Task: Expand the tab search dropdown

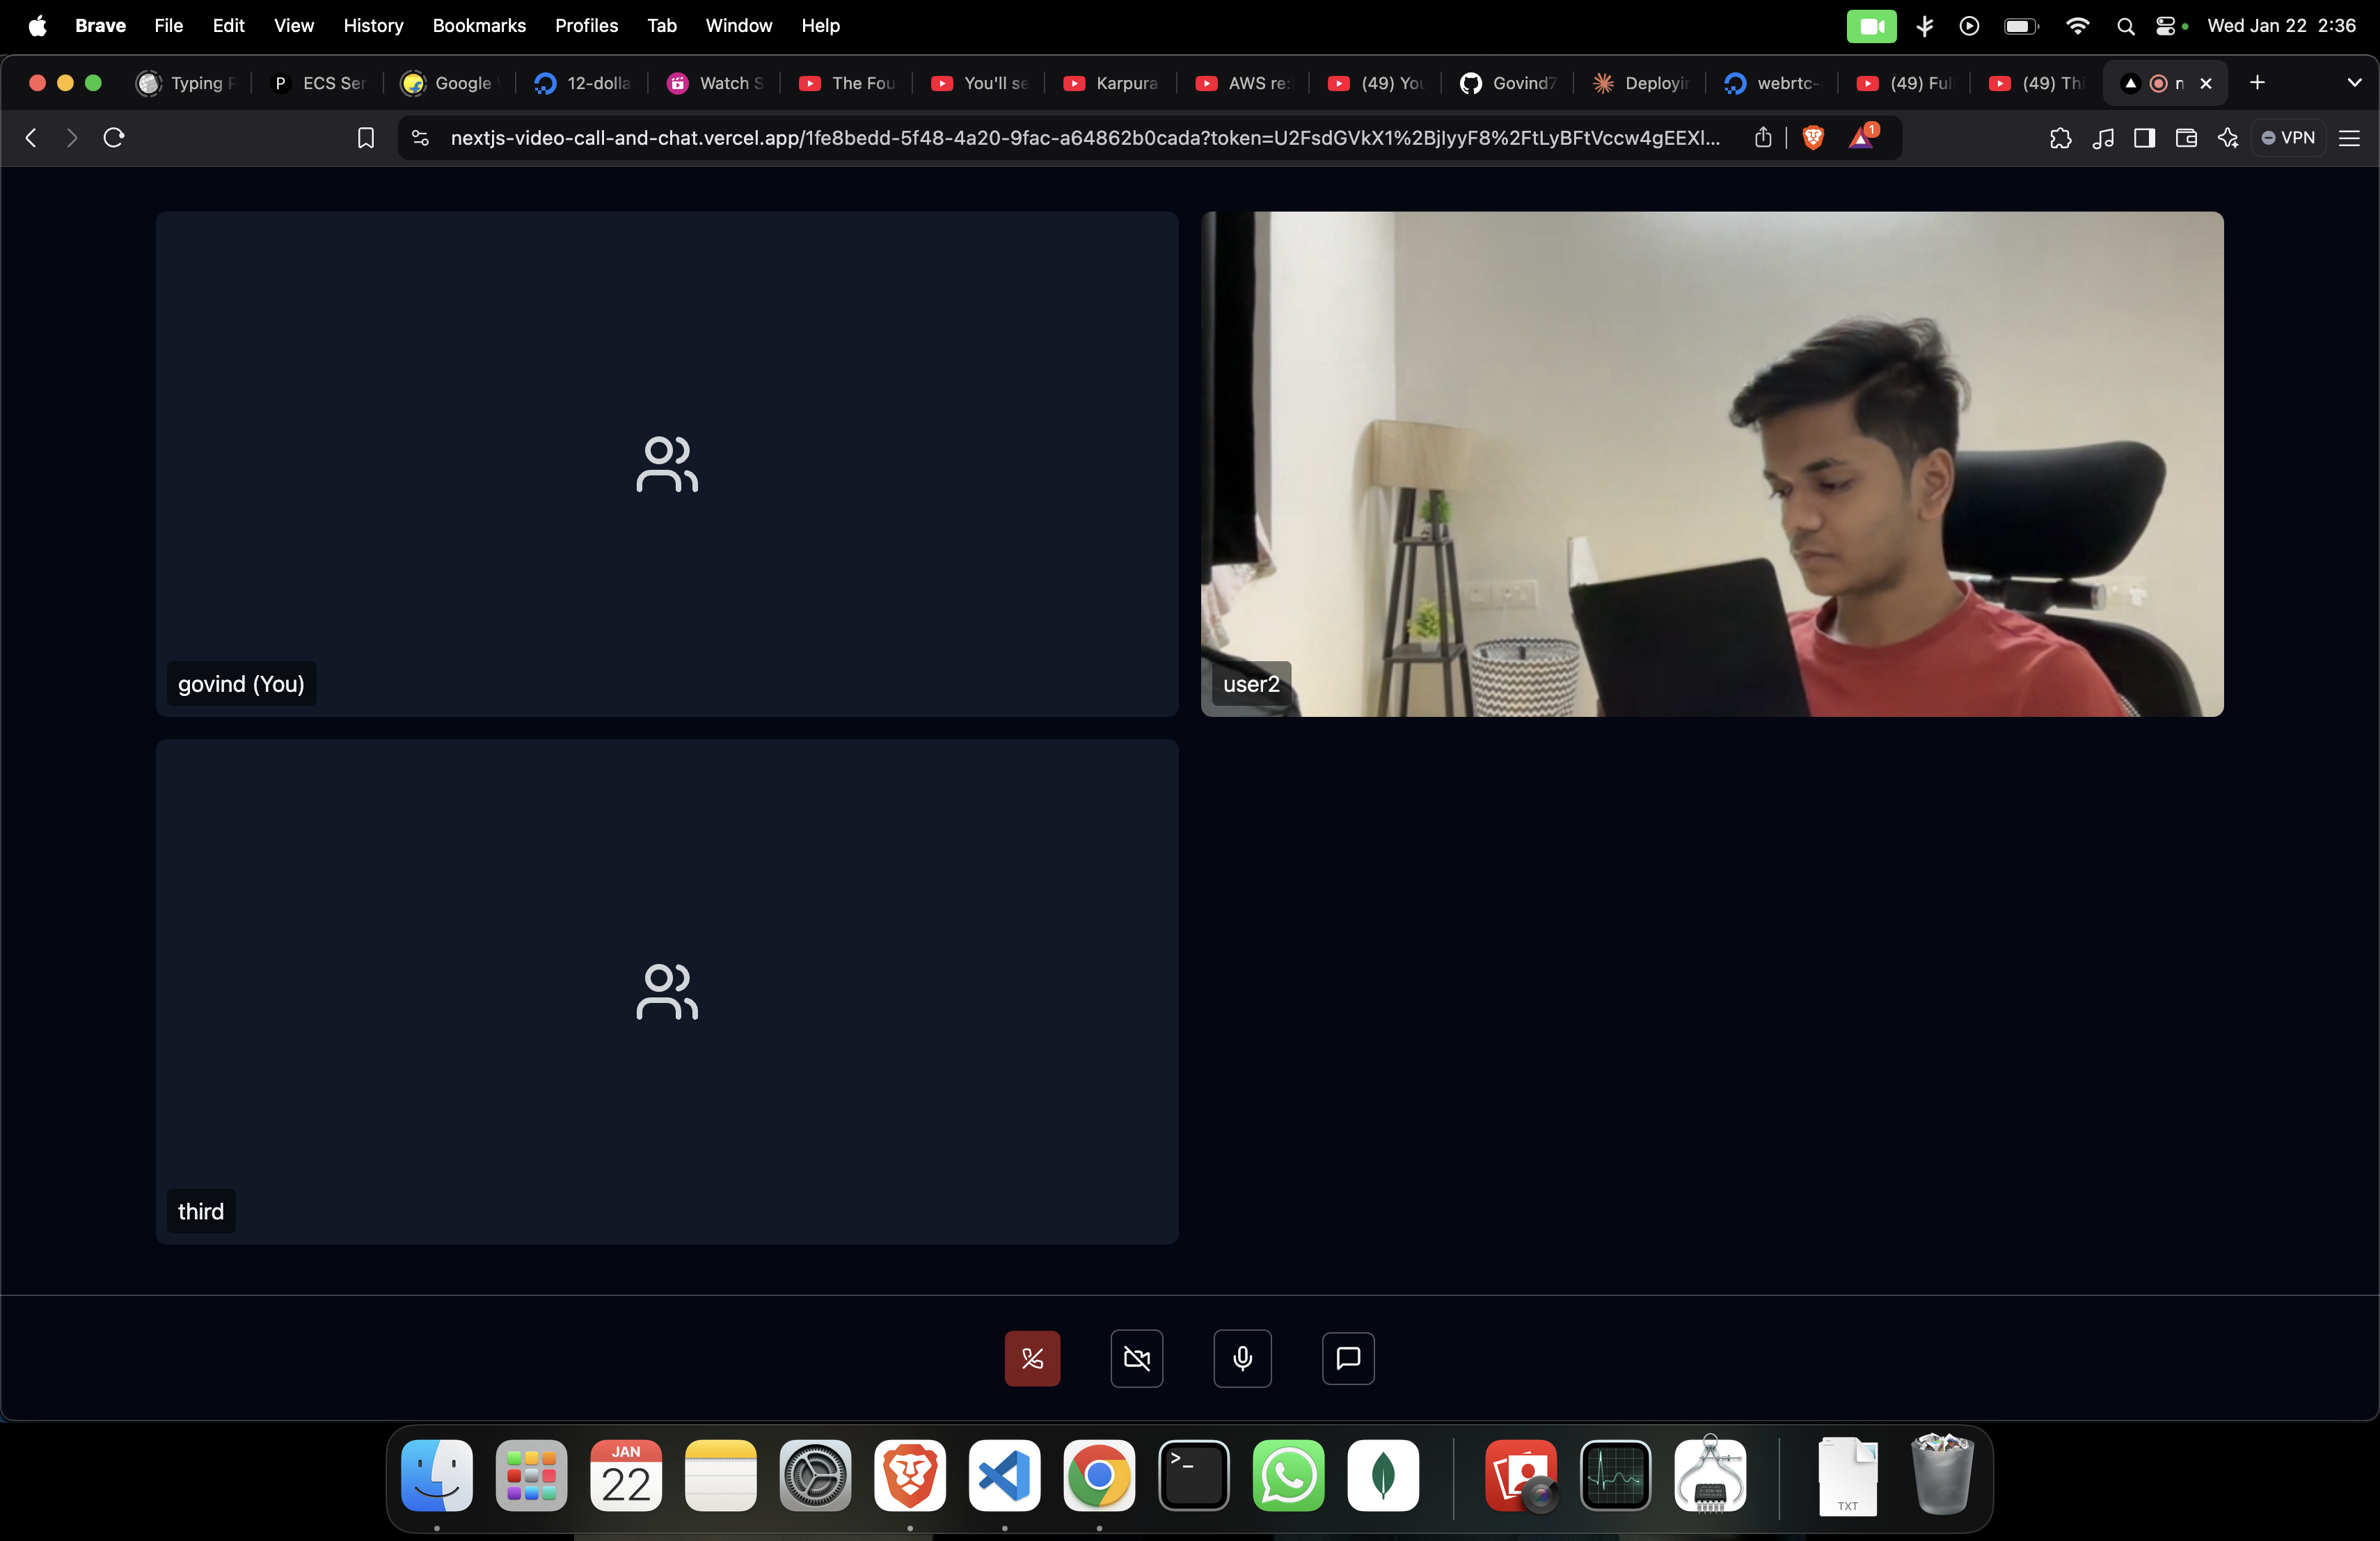Action: (x=2354, y=83)
